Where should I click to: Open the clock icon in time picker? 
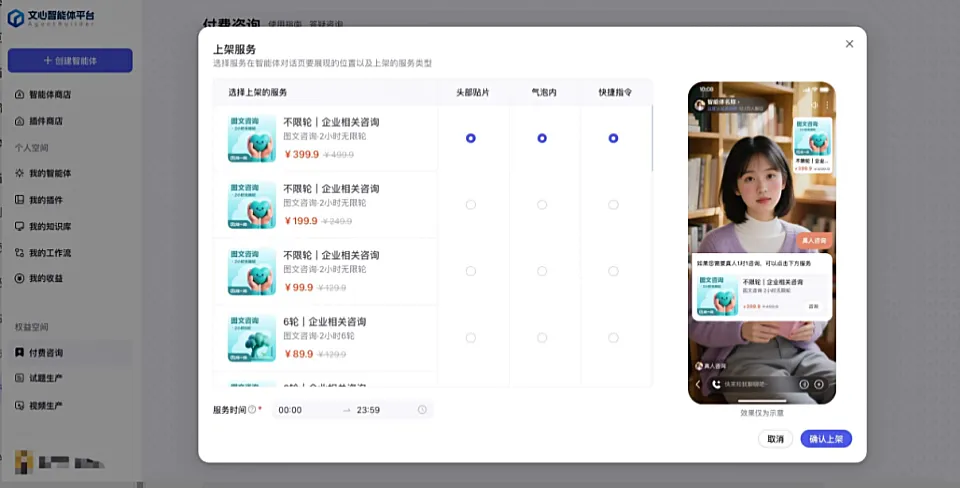[422, 410]
